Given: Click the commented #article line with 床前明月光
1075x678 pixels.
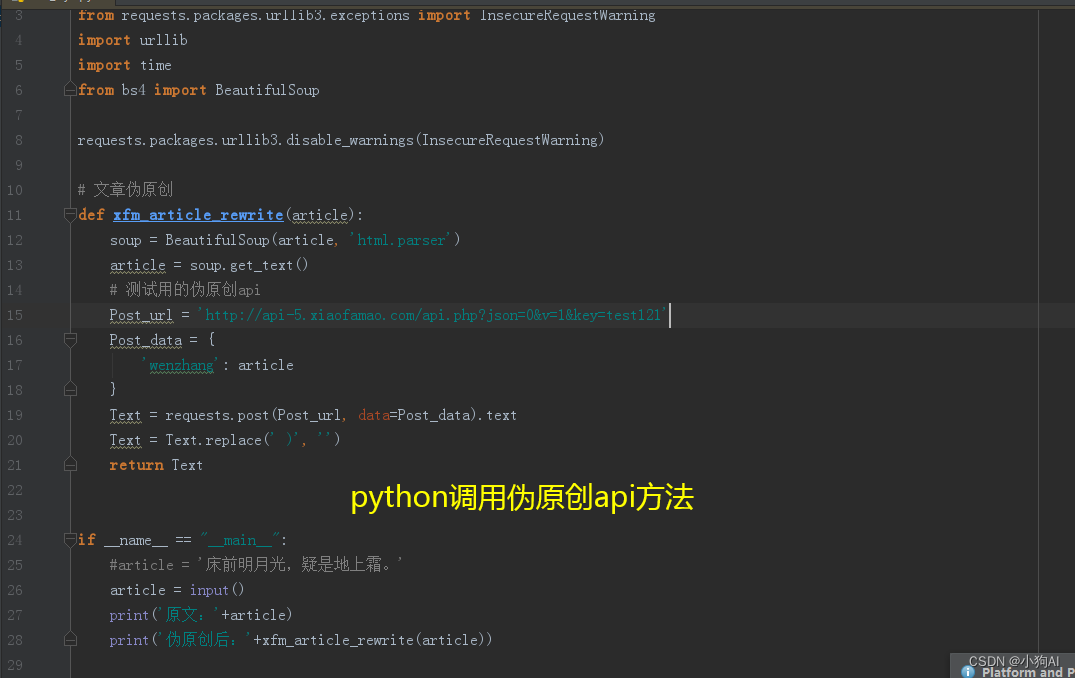Looking at the screenshot, I should click(256, 565).
